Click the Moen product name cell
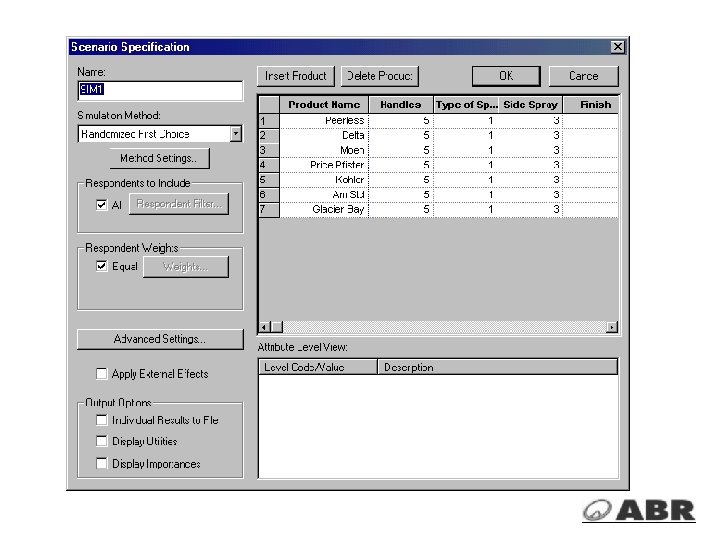Screen dimensions: 720x540 tap(324, 151)
